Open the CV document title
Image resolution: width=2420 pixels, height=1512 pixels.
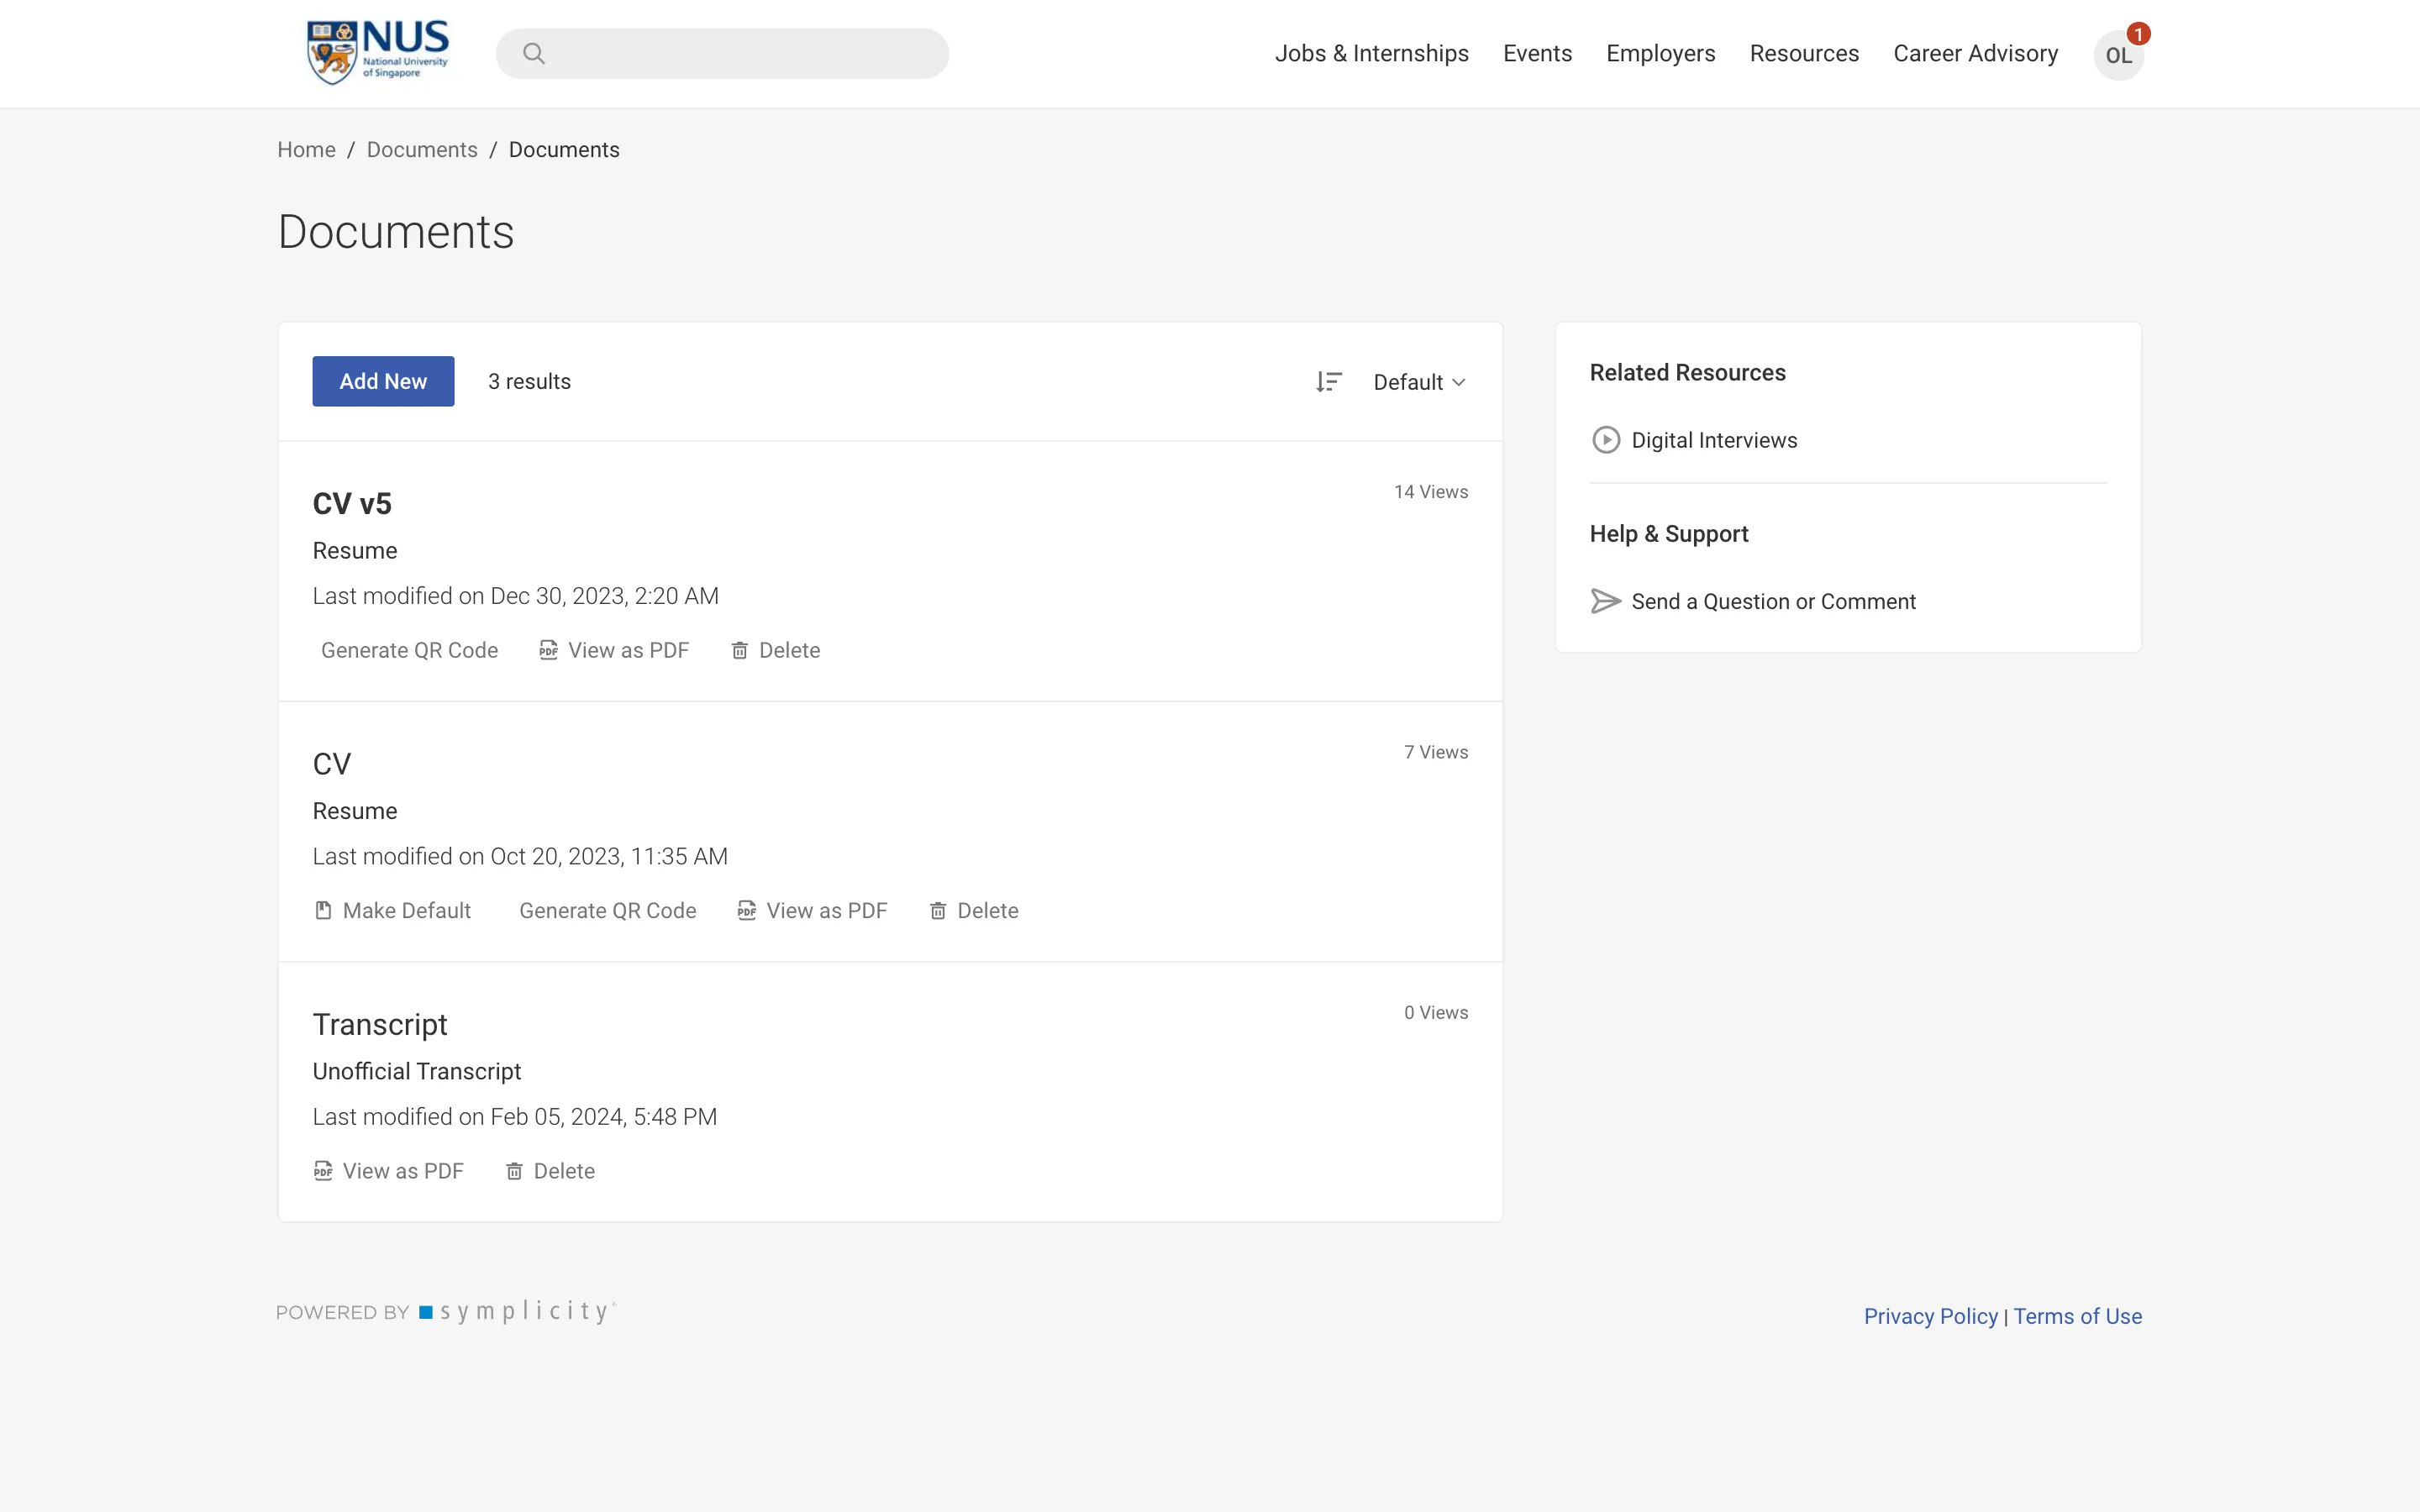[332, 764]
